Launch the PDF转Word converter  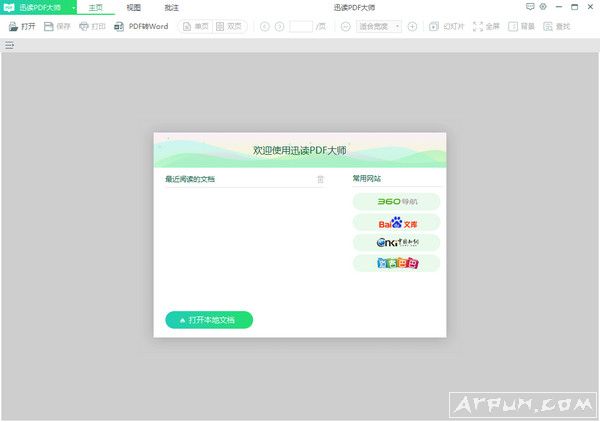pyautogui.click(x=141, y=26)
